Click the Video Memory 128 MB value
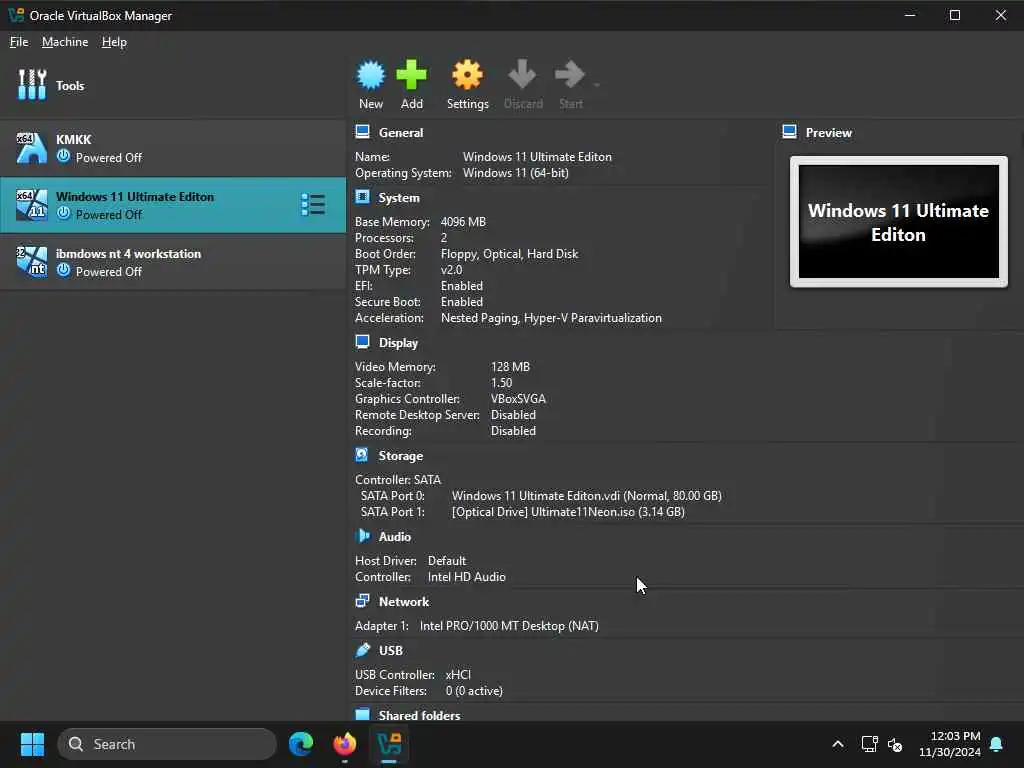Viewport: 1024px width, 768px height. pos(510,367)
